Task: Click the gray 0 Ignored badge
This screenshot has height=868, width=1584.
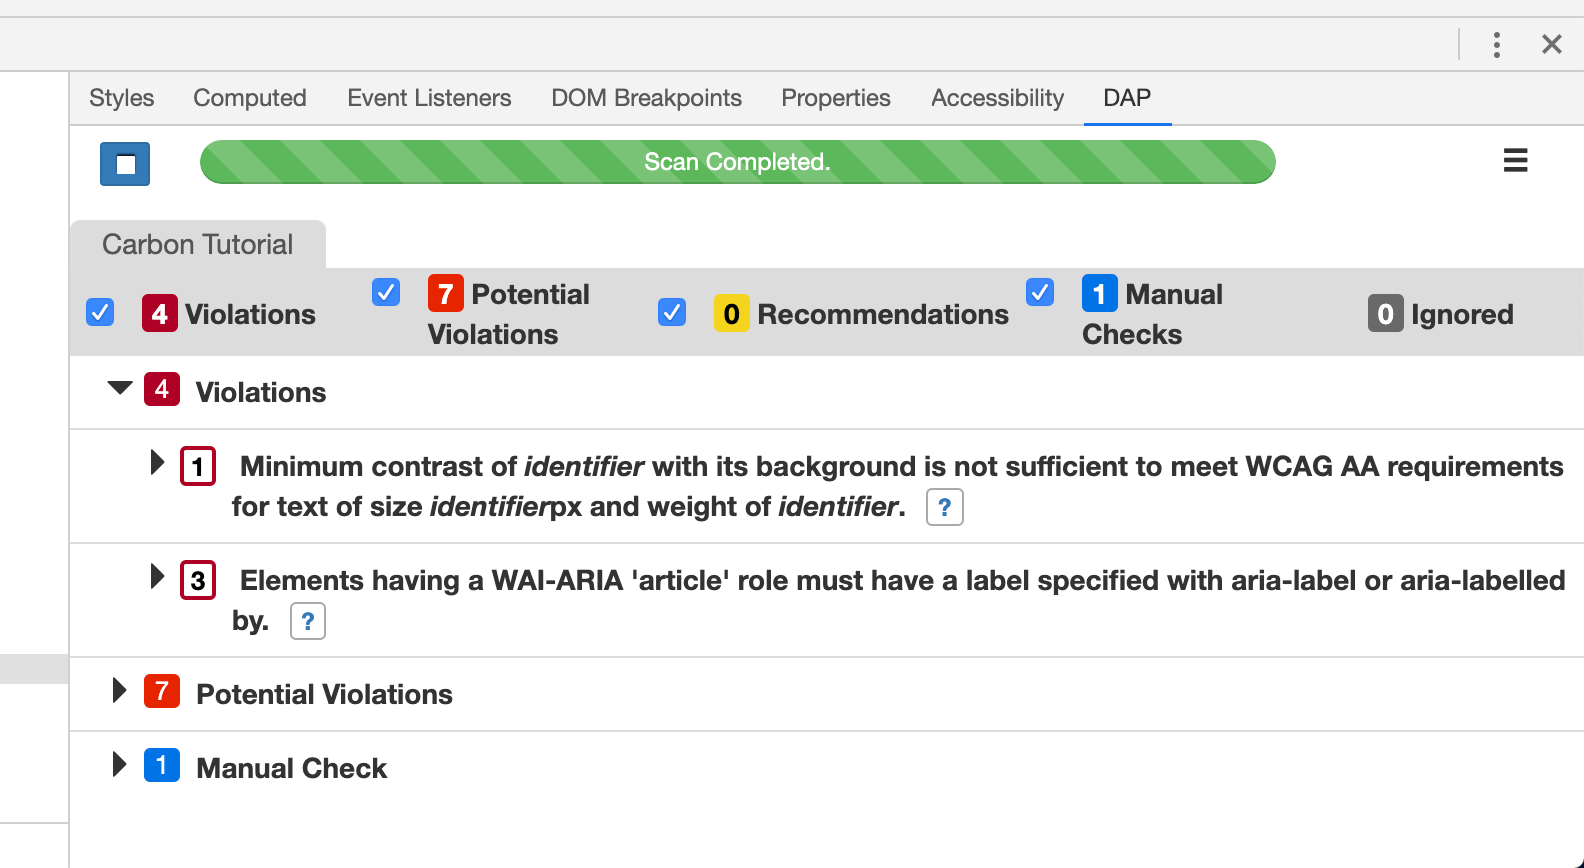Action: tap(1385, 314)
